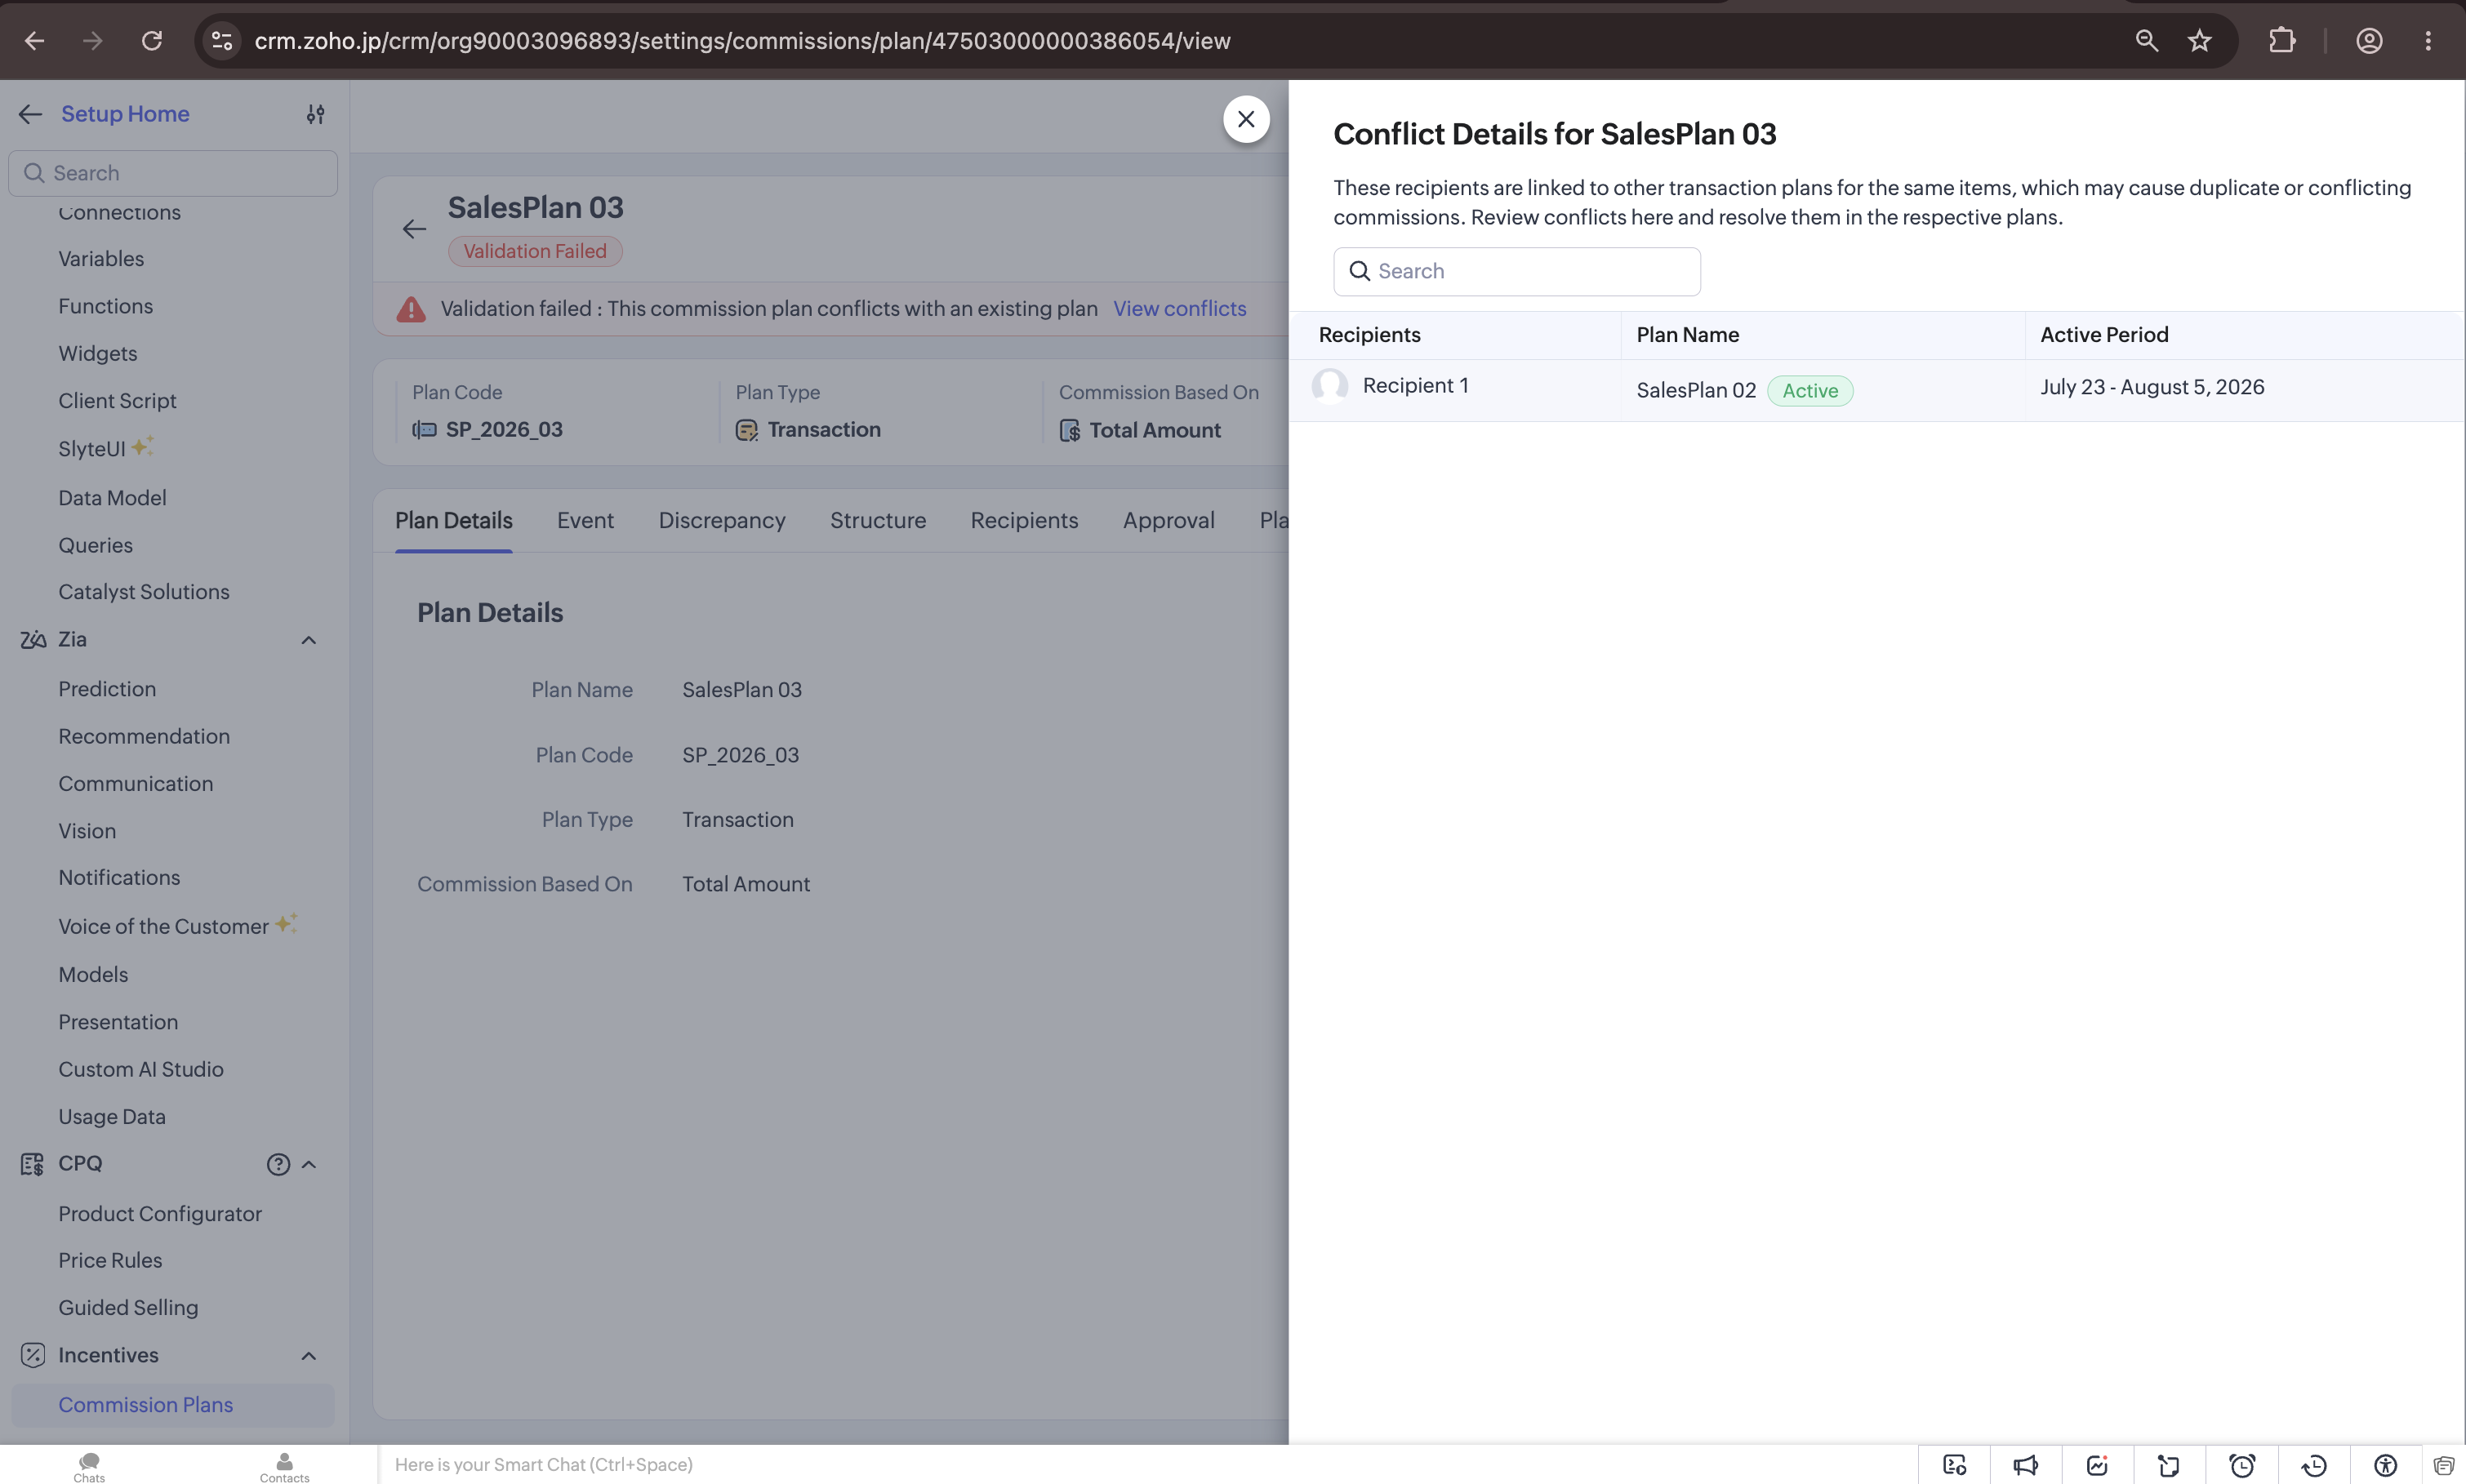Click the browser address bar URL

pyautogui.click(x=742, y=41)
